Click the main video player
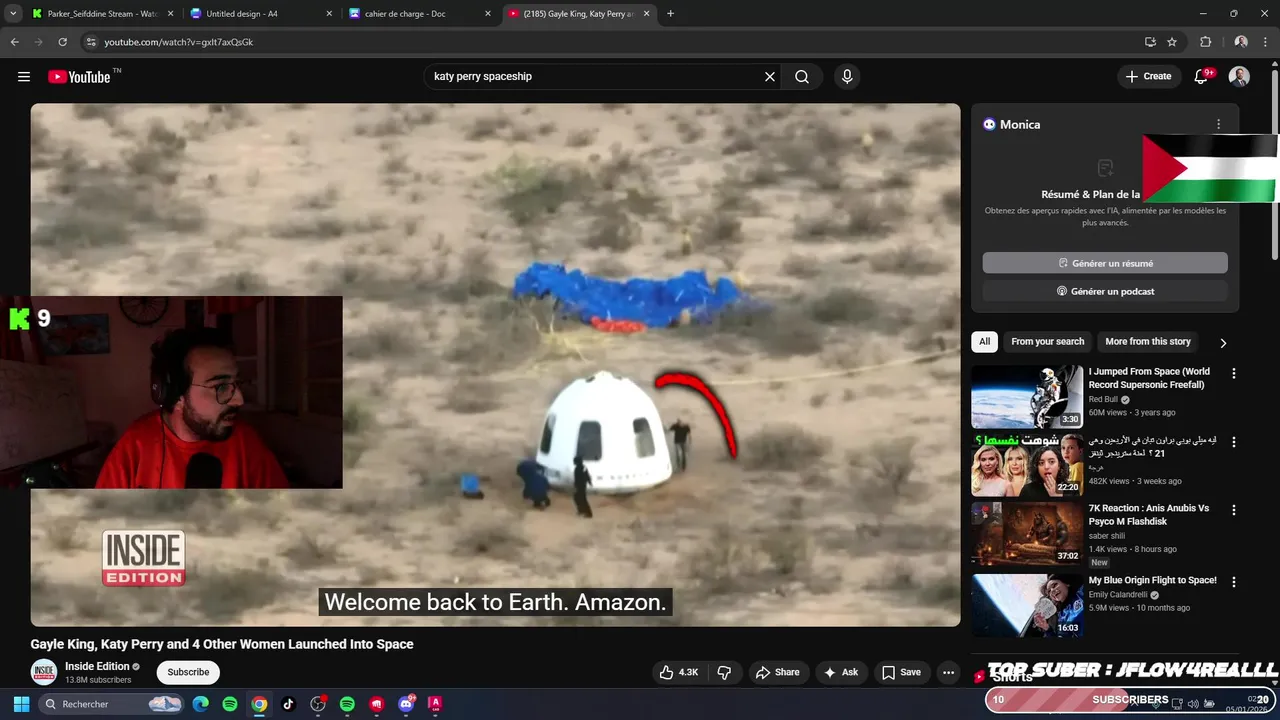The height and width of the screenshot is (720, 1280). tap(495, 365)
